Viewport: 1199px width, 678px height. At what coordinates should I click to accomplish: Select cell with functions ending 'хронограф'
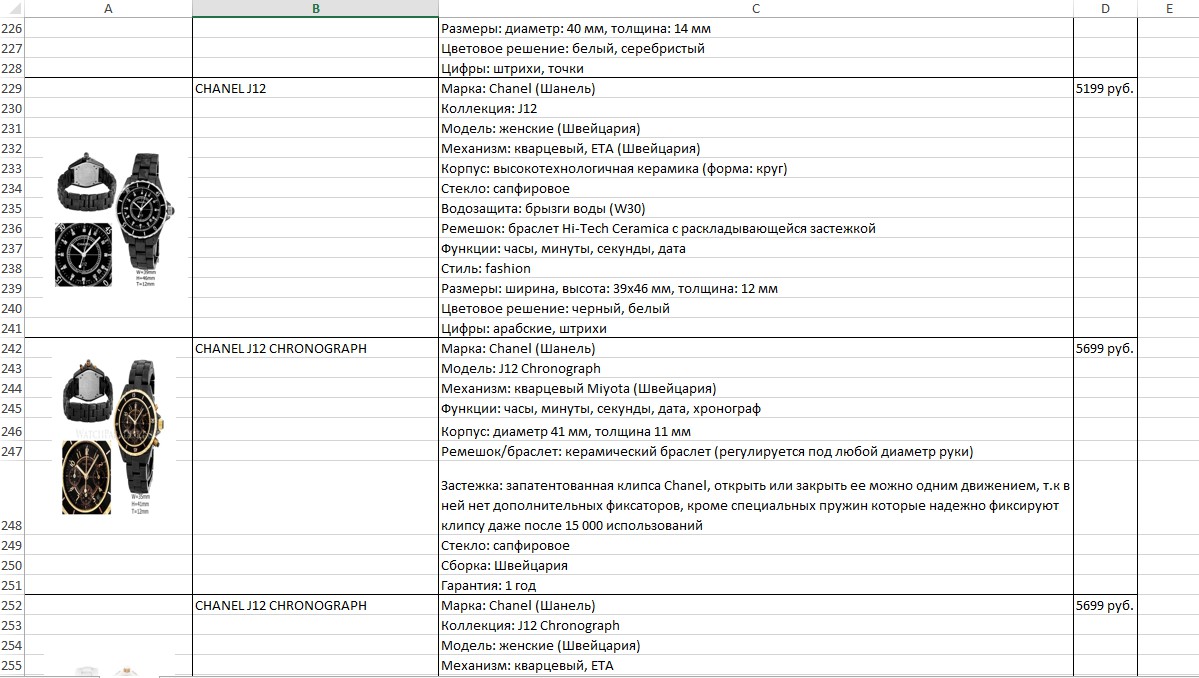755,408
